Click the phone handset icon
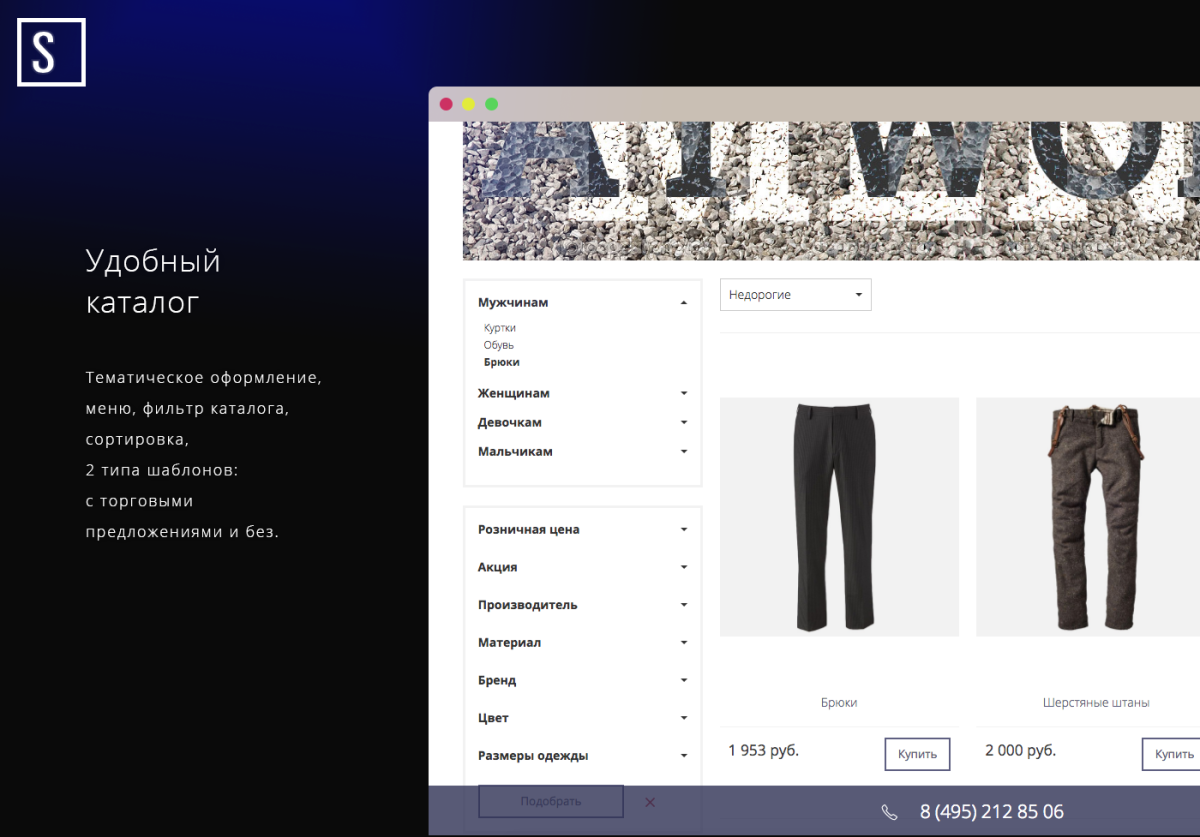Viewport: 1200px width, 837px height. [889, 812]
